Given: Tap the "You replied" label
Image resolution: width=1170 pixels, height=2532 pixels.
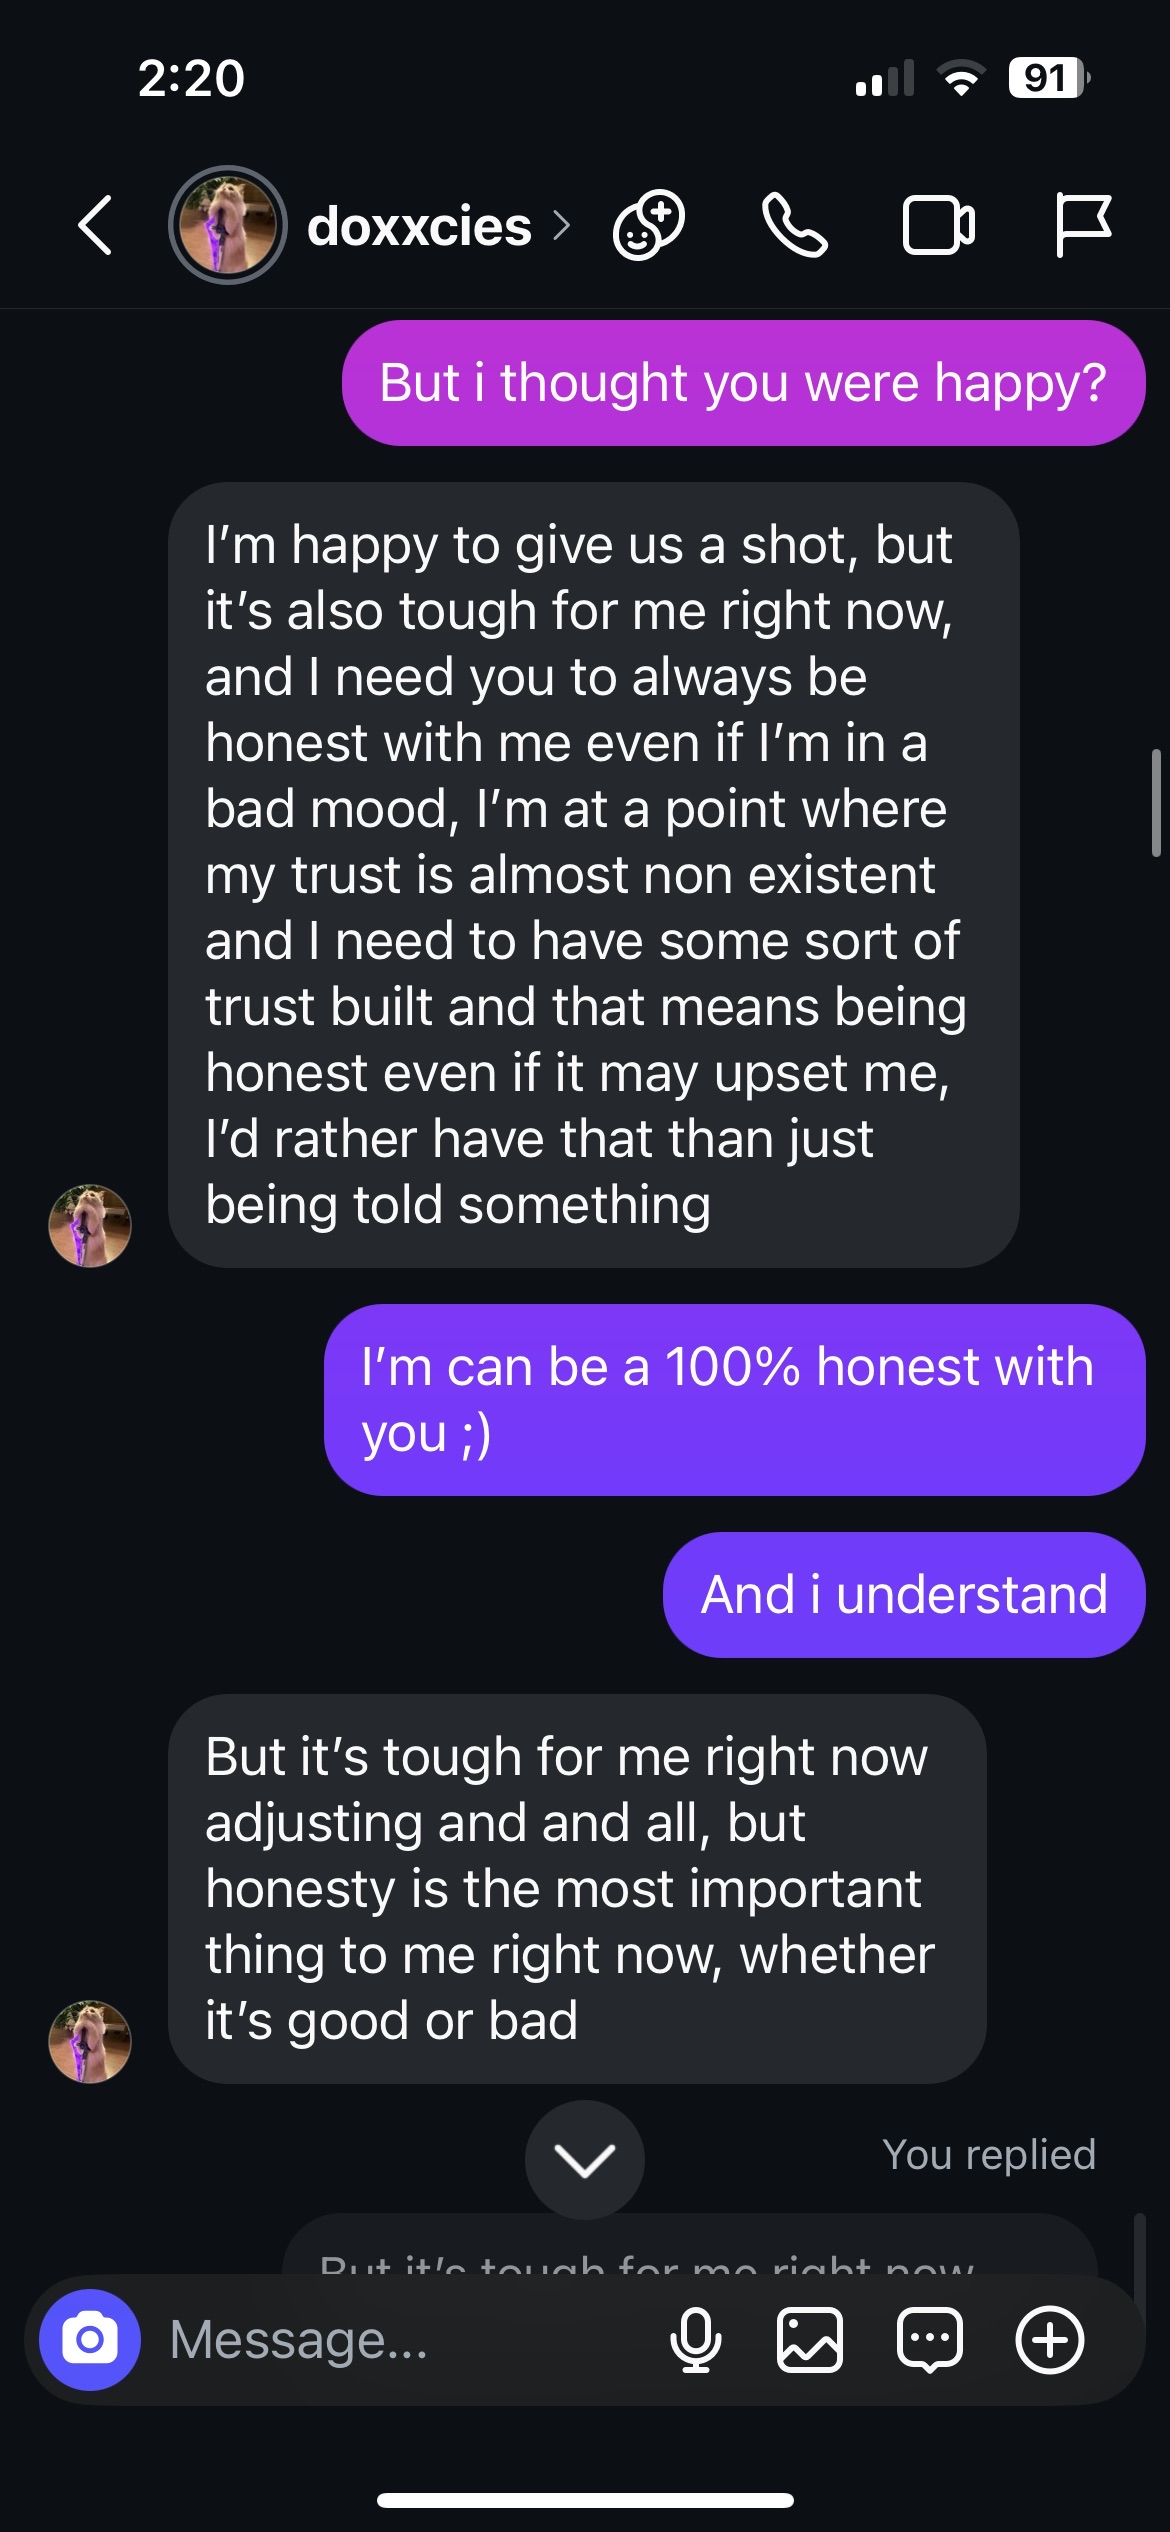Looking at the screenshot, I should tap(988, 2155).
